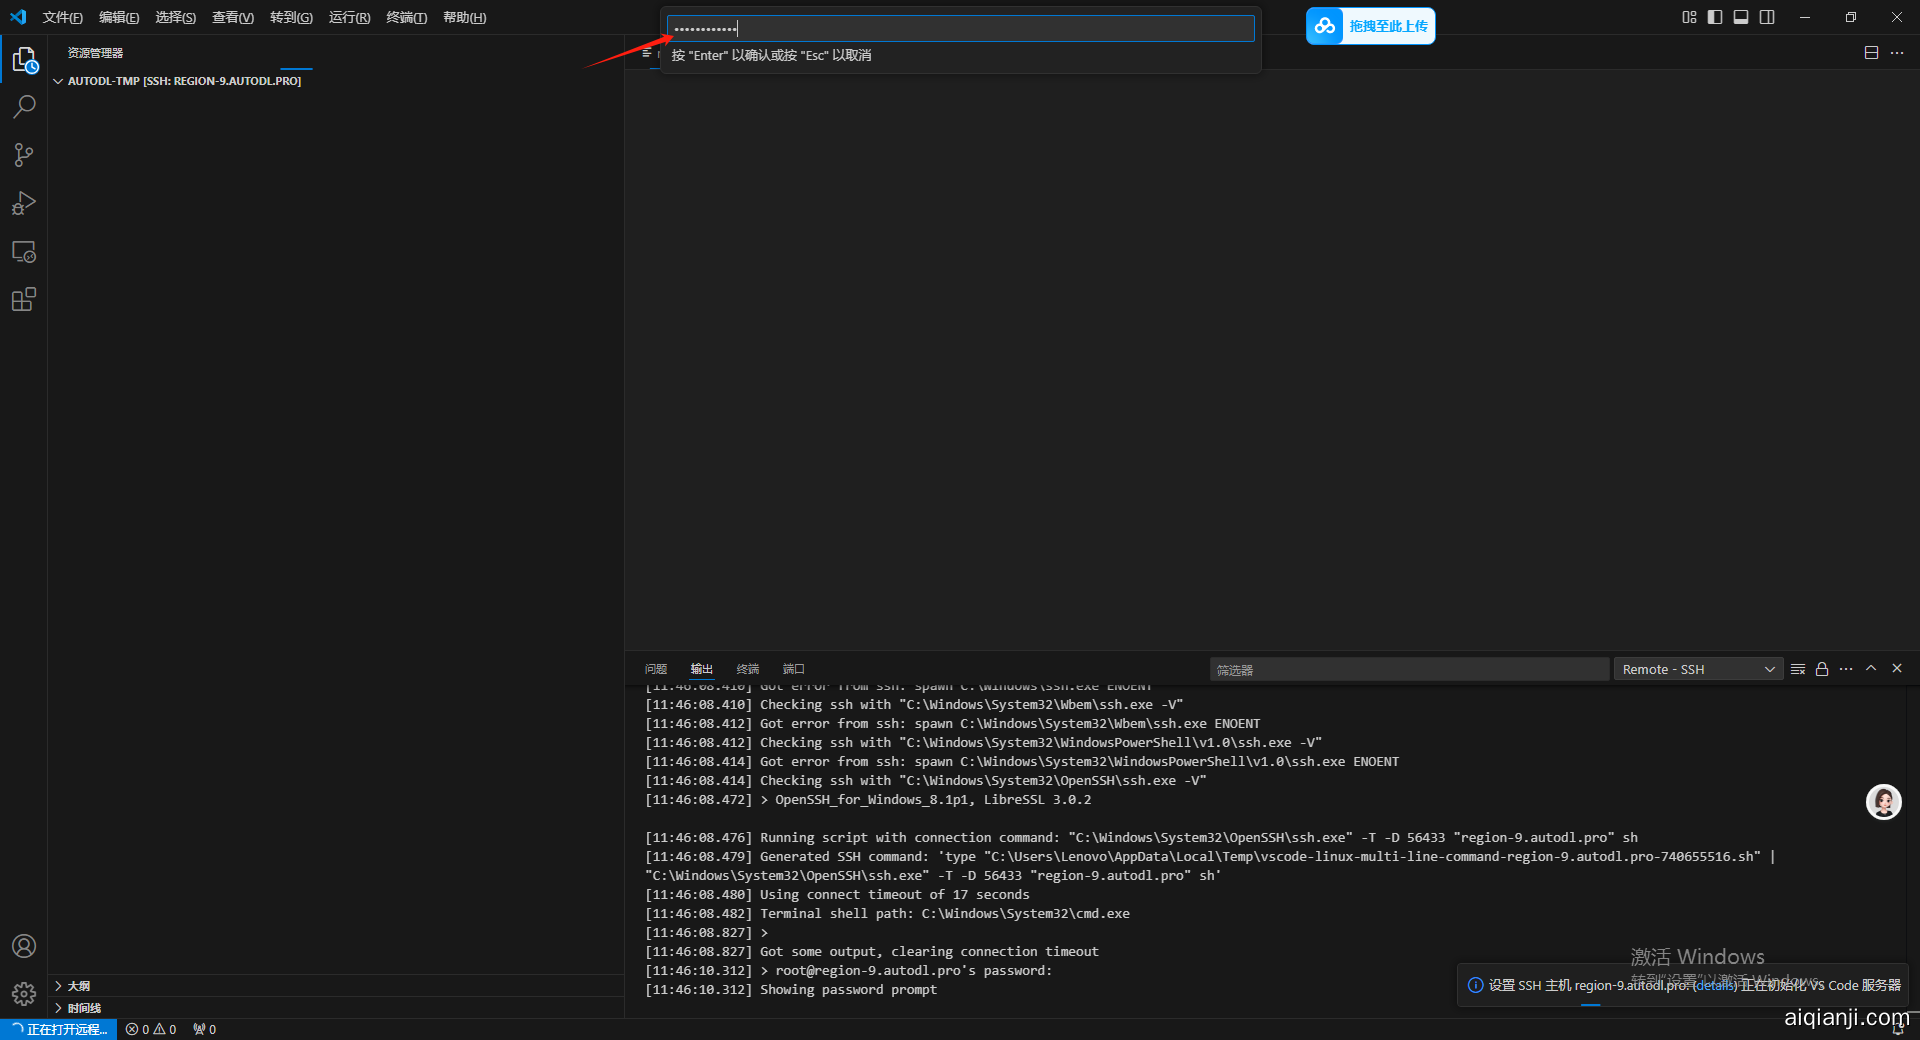Open the Search view in activity bar

(x=24, y=106)
